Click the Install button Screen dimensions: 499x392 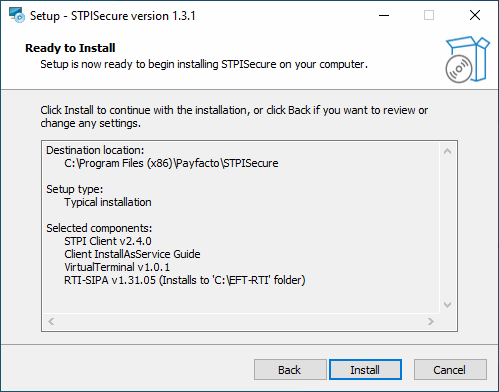tap(365, 370)
